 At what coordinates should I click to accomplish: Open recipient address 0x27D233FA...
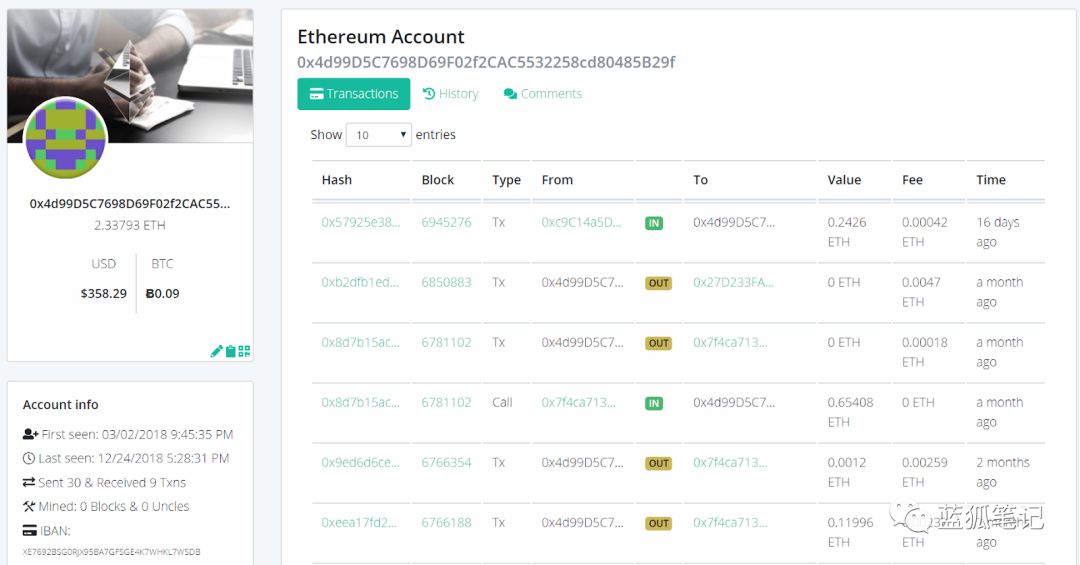[733, 282]
